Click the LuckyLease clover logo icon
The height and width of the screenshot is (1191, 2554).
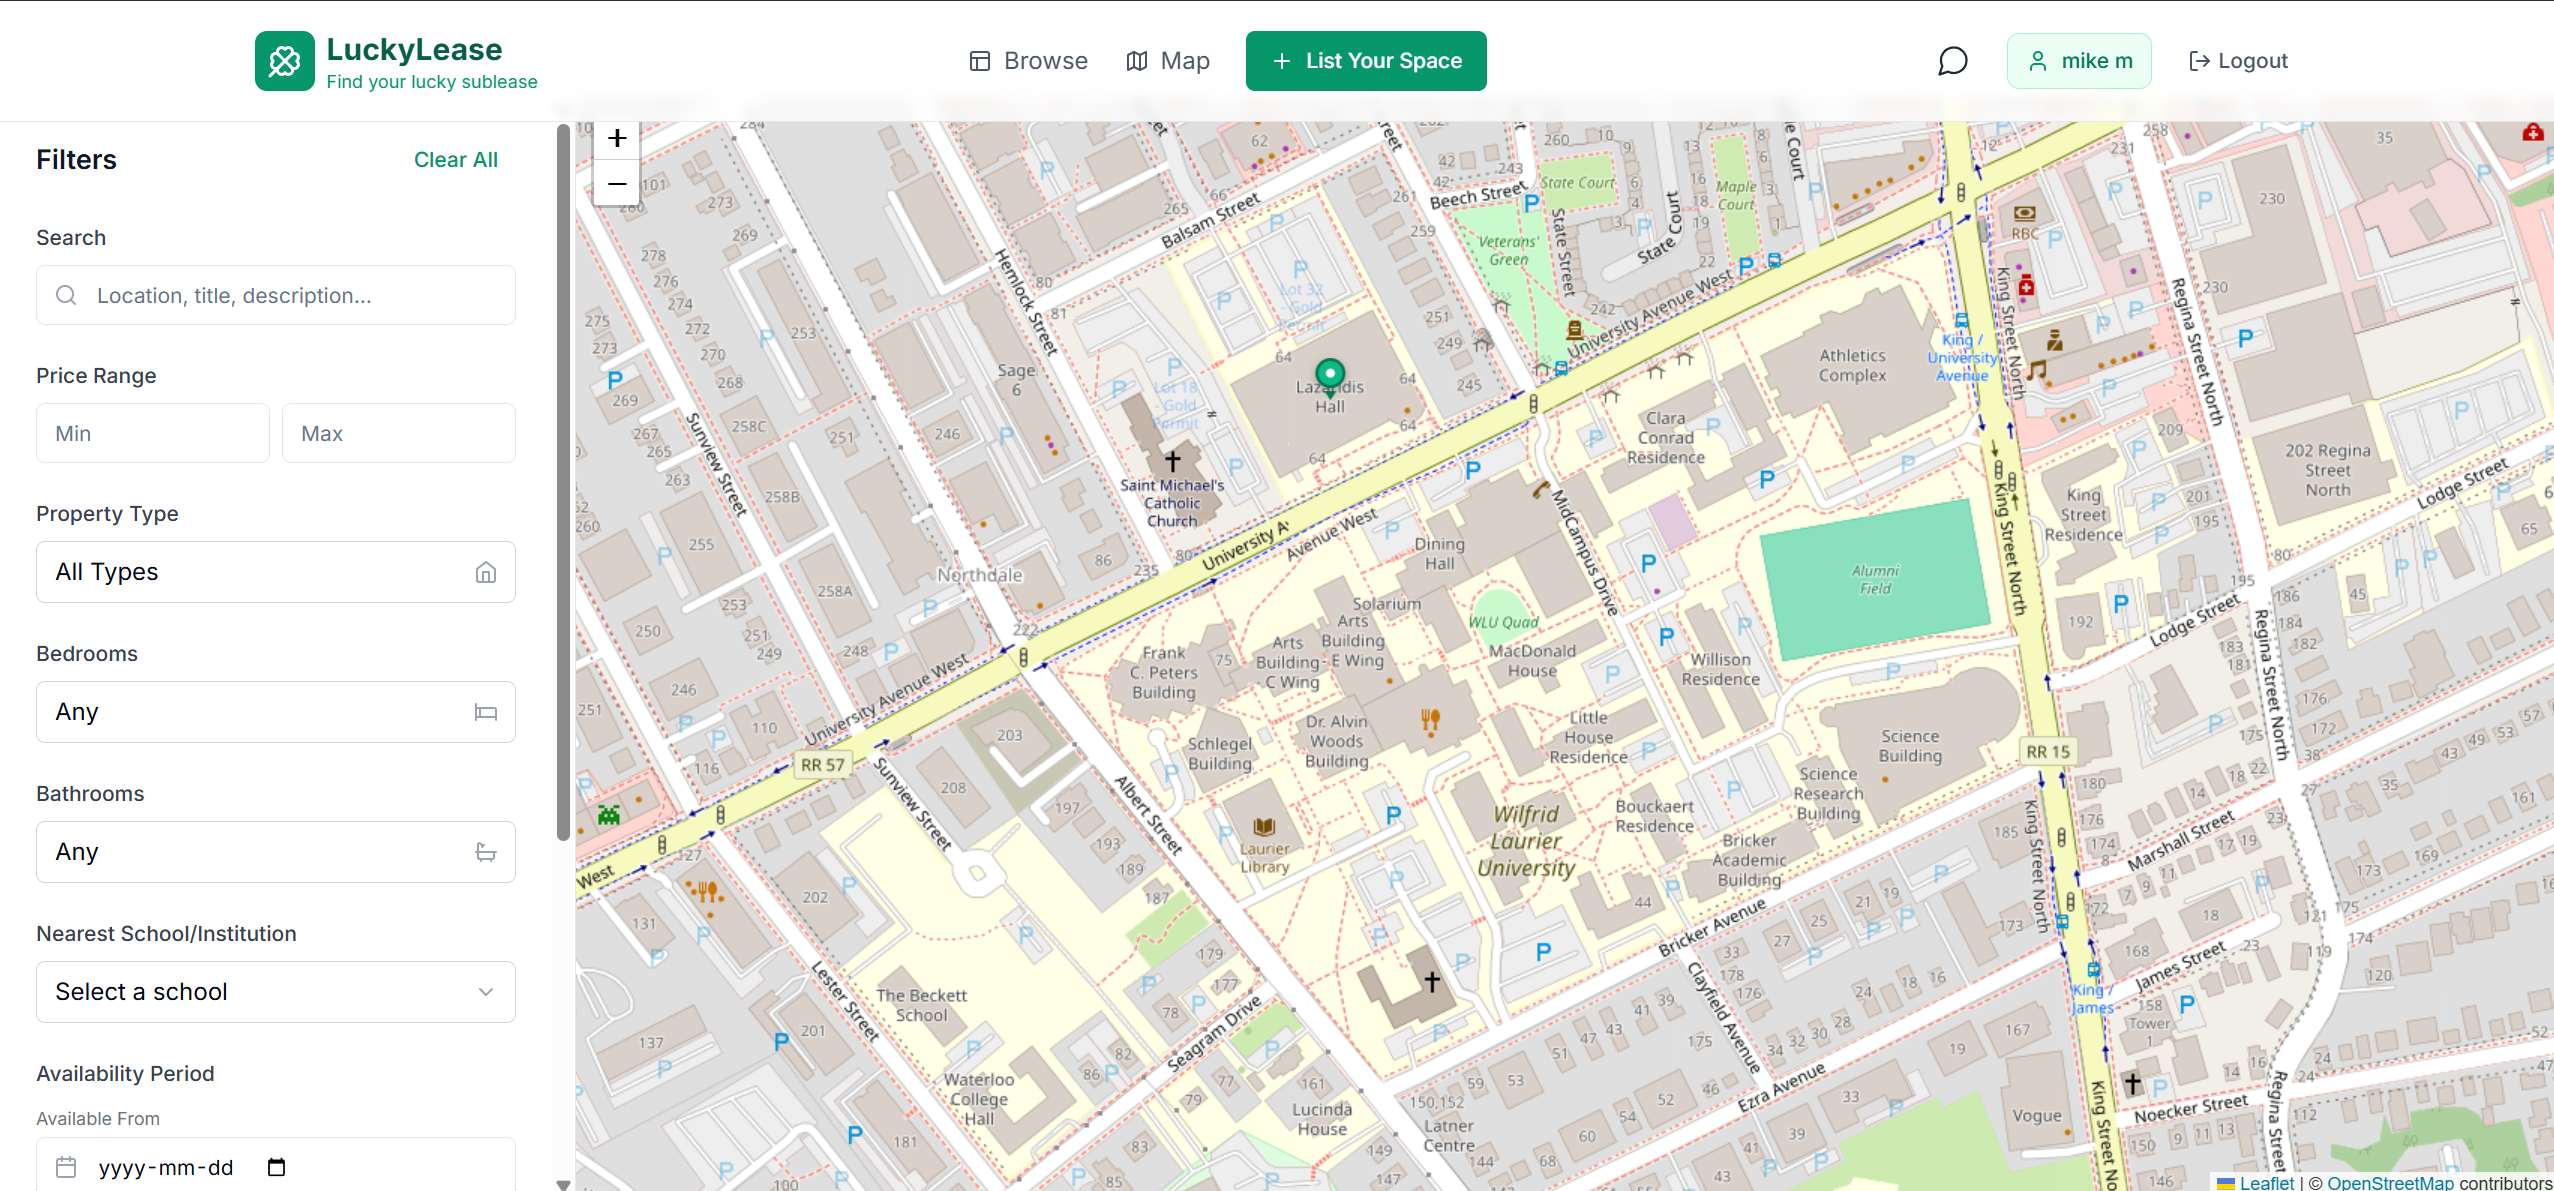tap(284, 61)
